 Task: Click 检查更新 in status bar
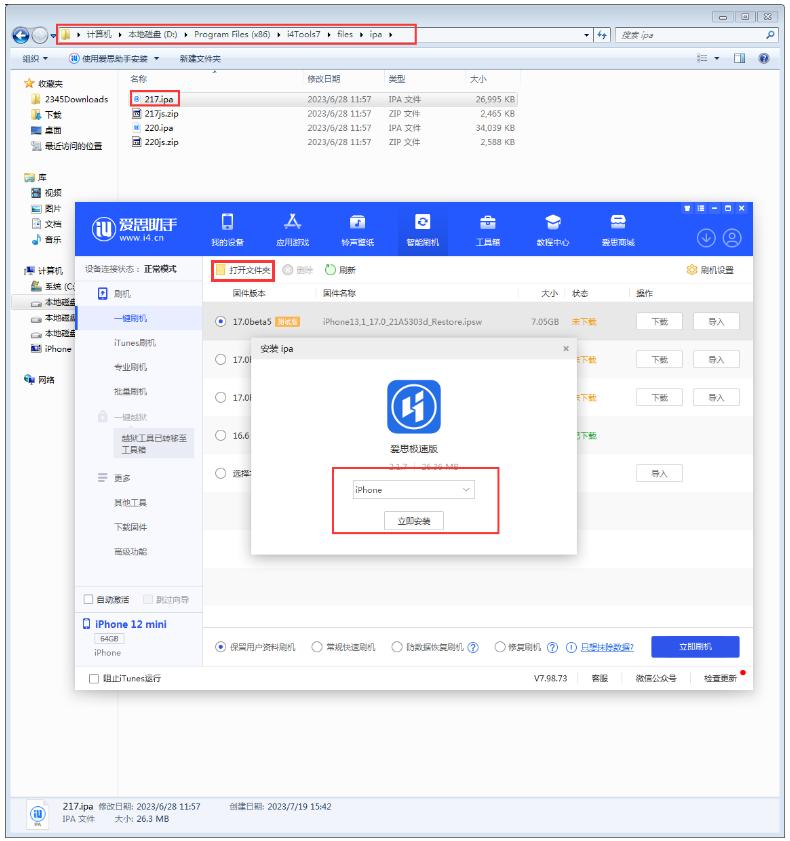click(720, 678)
